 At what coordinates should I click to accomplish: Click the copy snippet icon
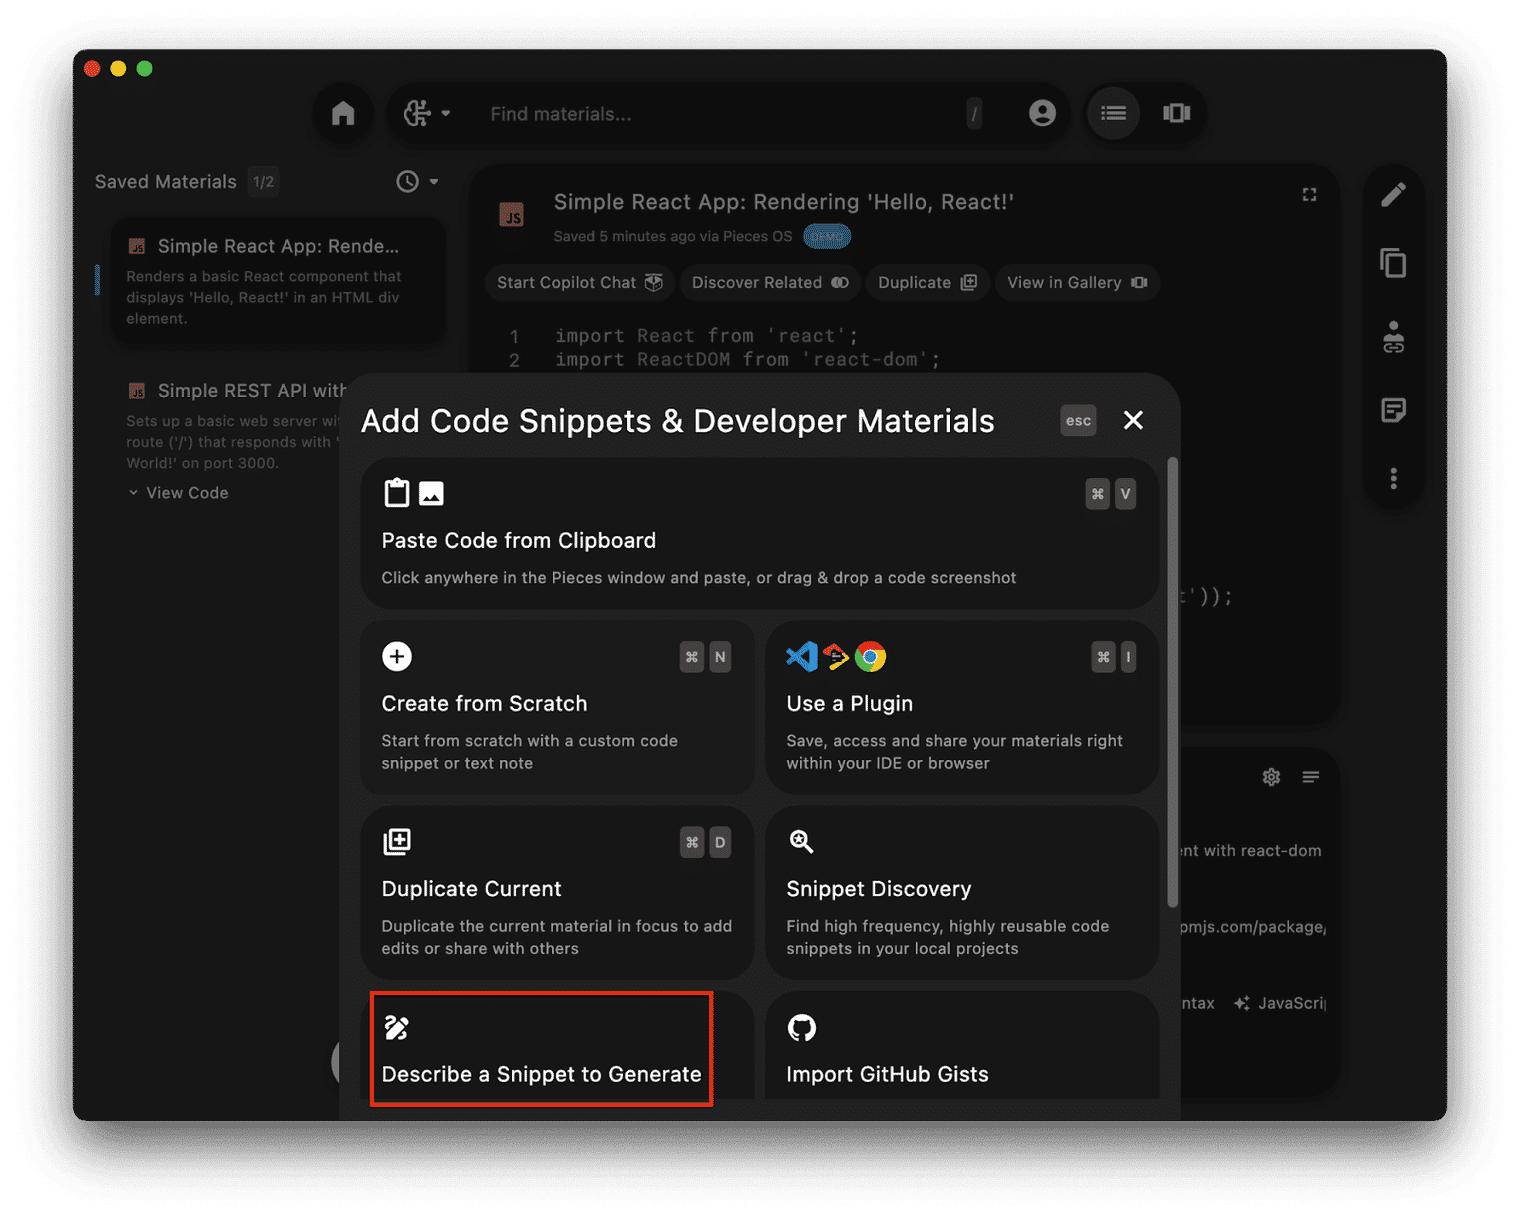(1393, 264)
